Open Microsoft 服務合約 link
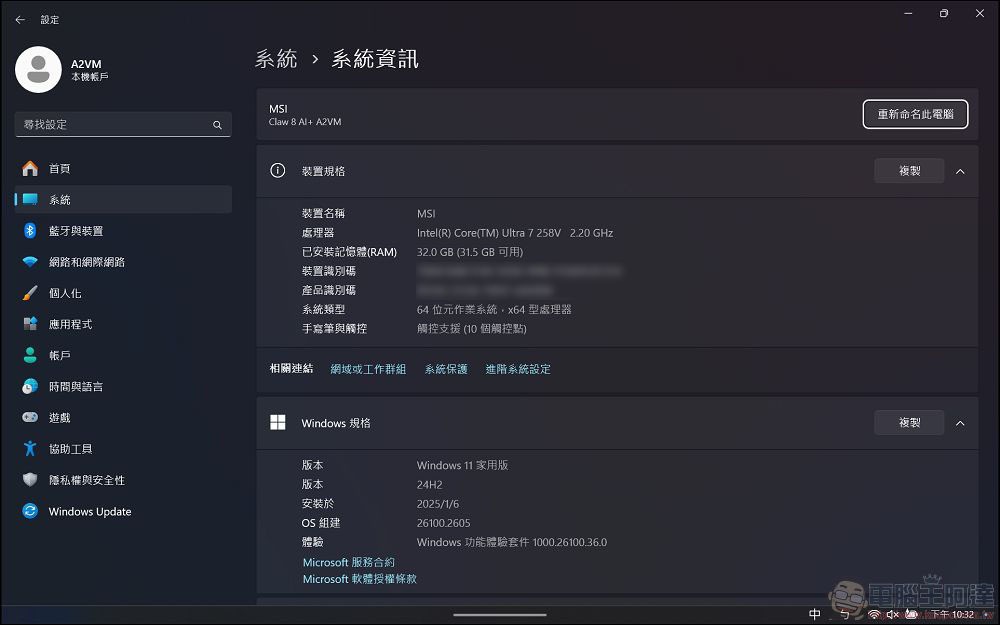 pos(348,562)
